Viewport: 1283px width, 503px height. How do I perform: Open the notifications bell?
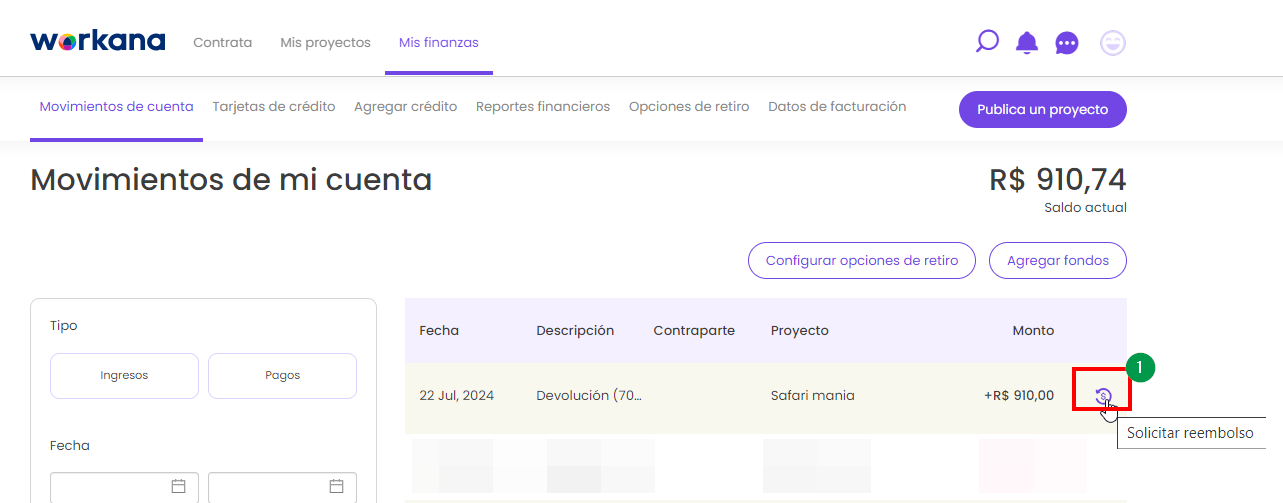coord(1027,42)
